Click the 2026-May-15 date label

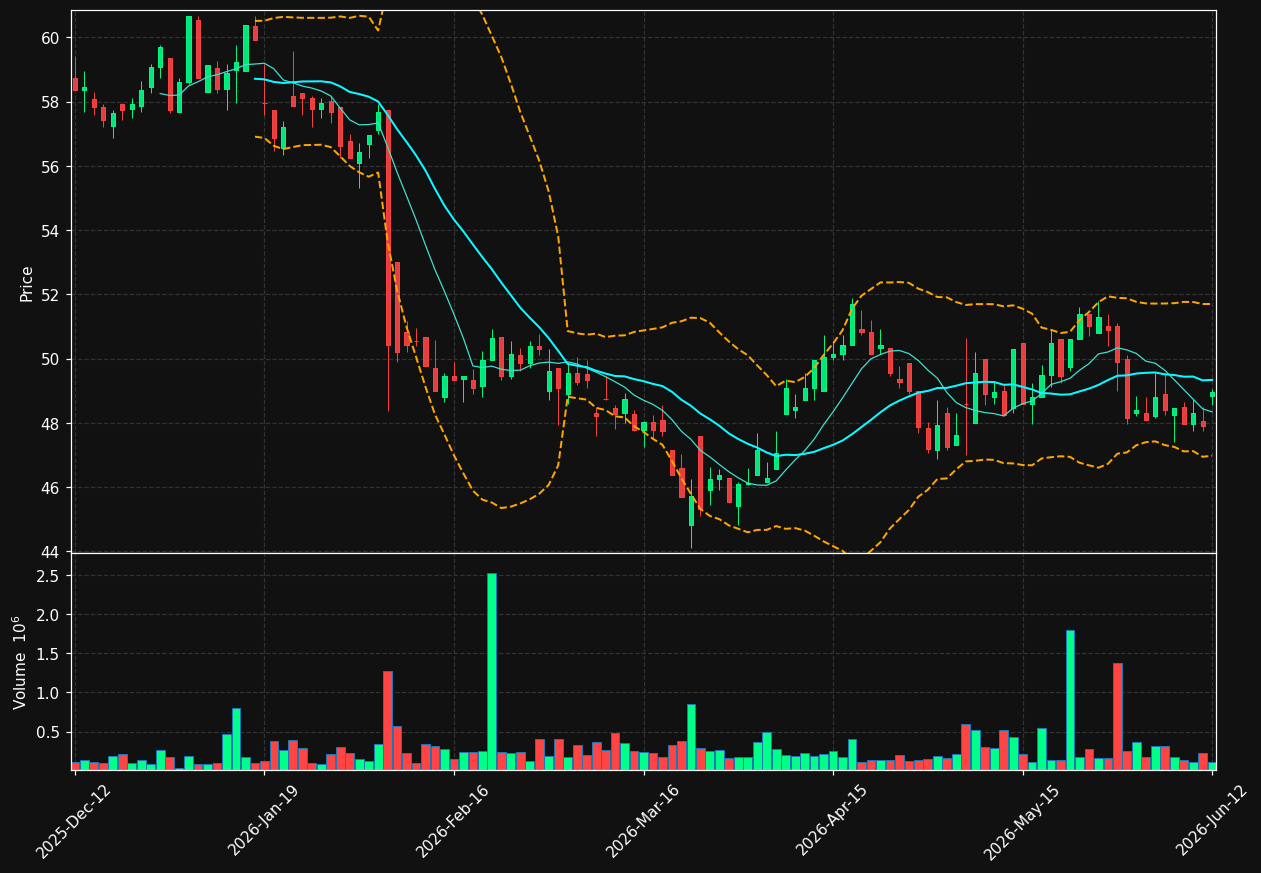[1022, 821]
